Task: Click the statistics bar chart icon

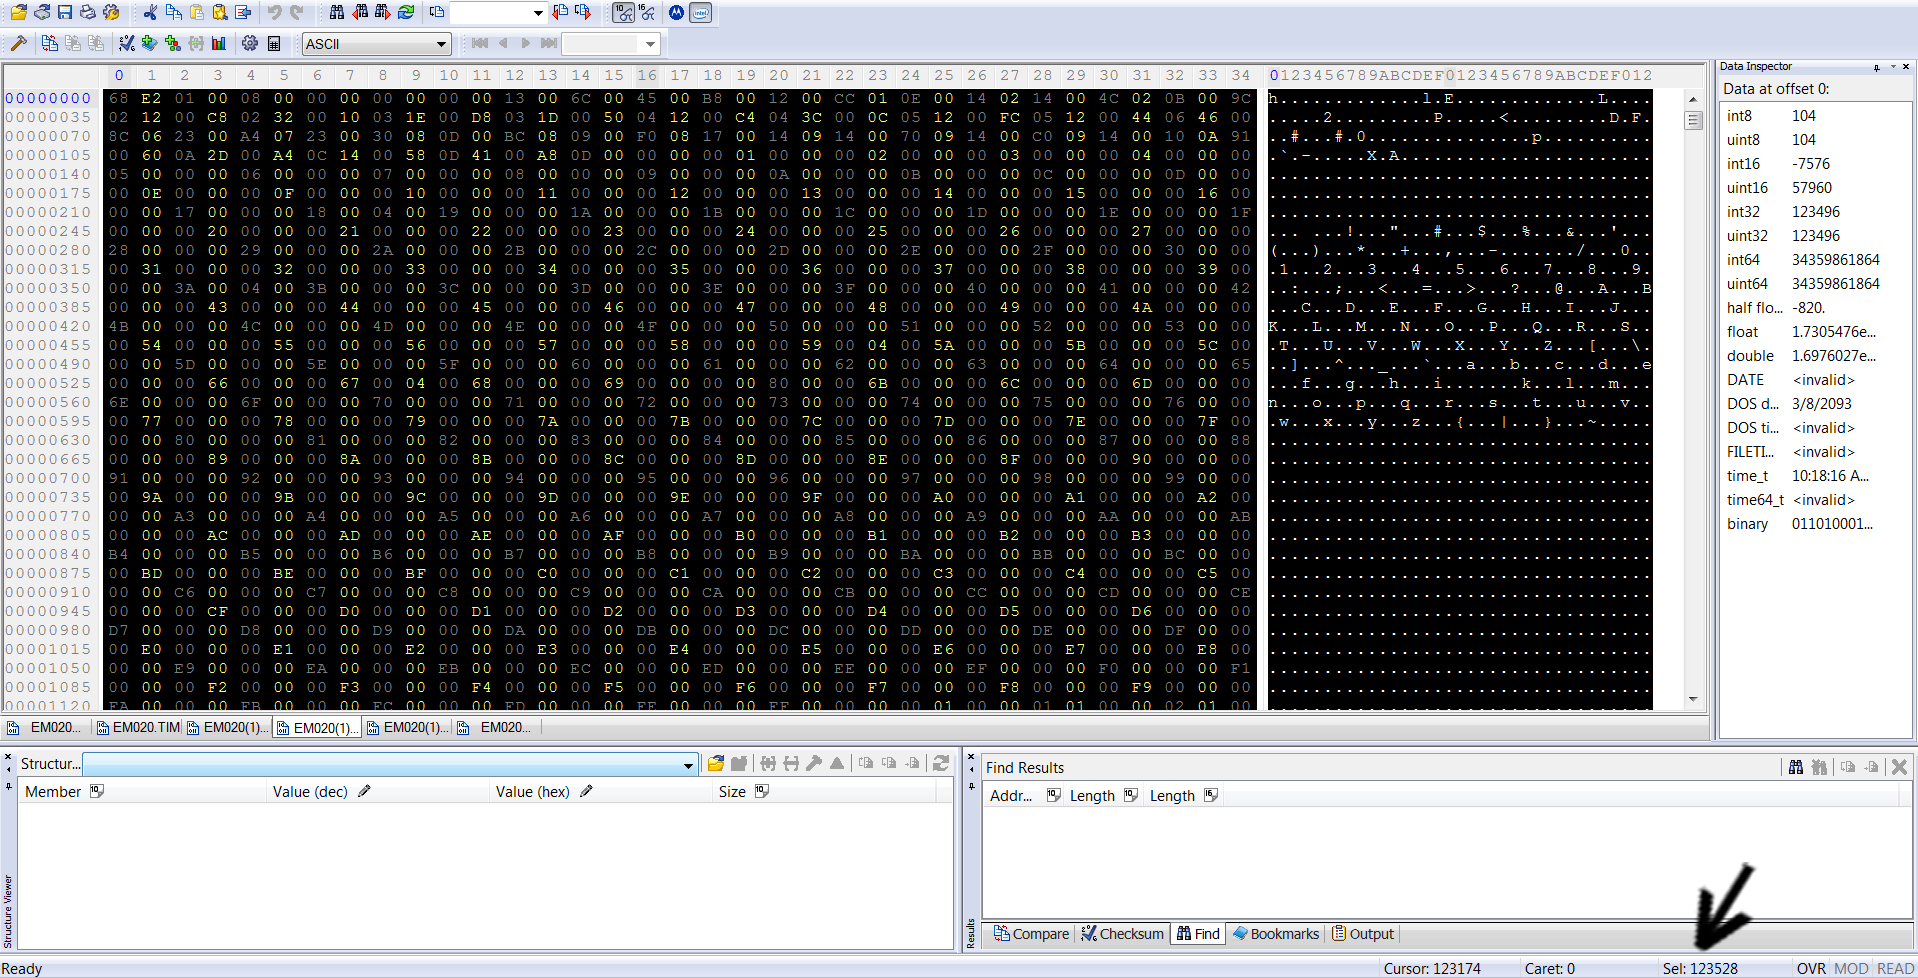Action: coord(219,43)
